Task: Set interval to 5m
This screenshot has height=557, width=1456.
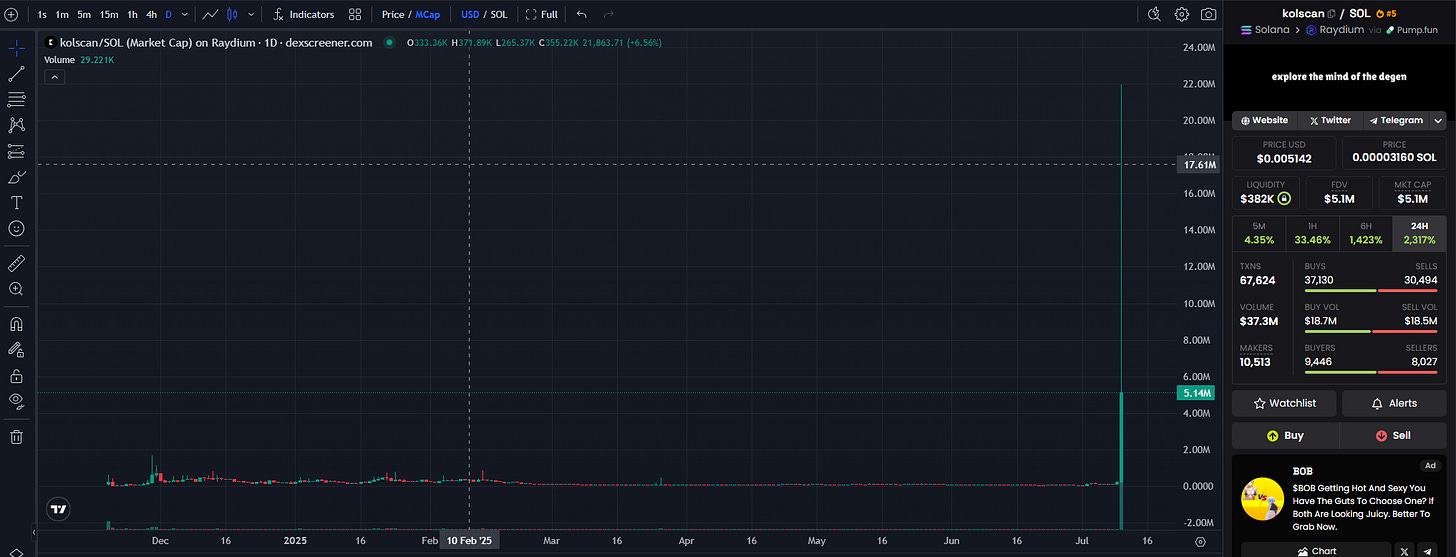Action: click(84, 15)
